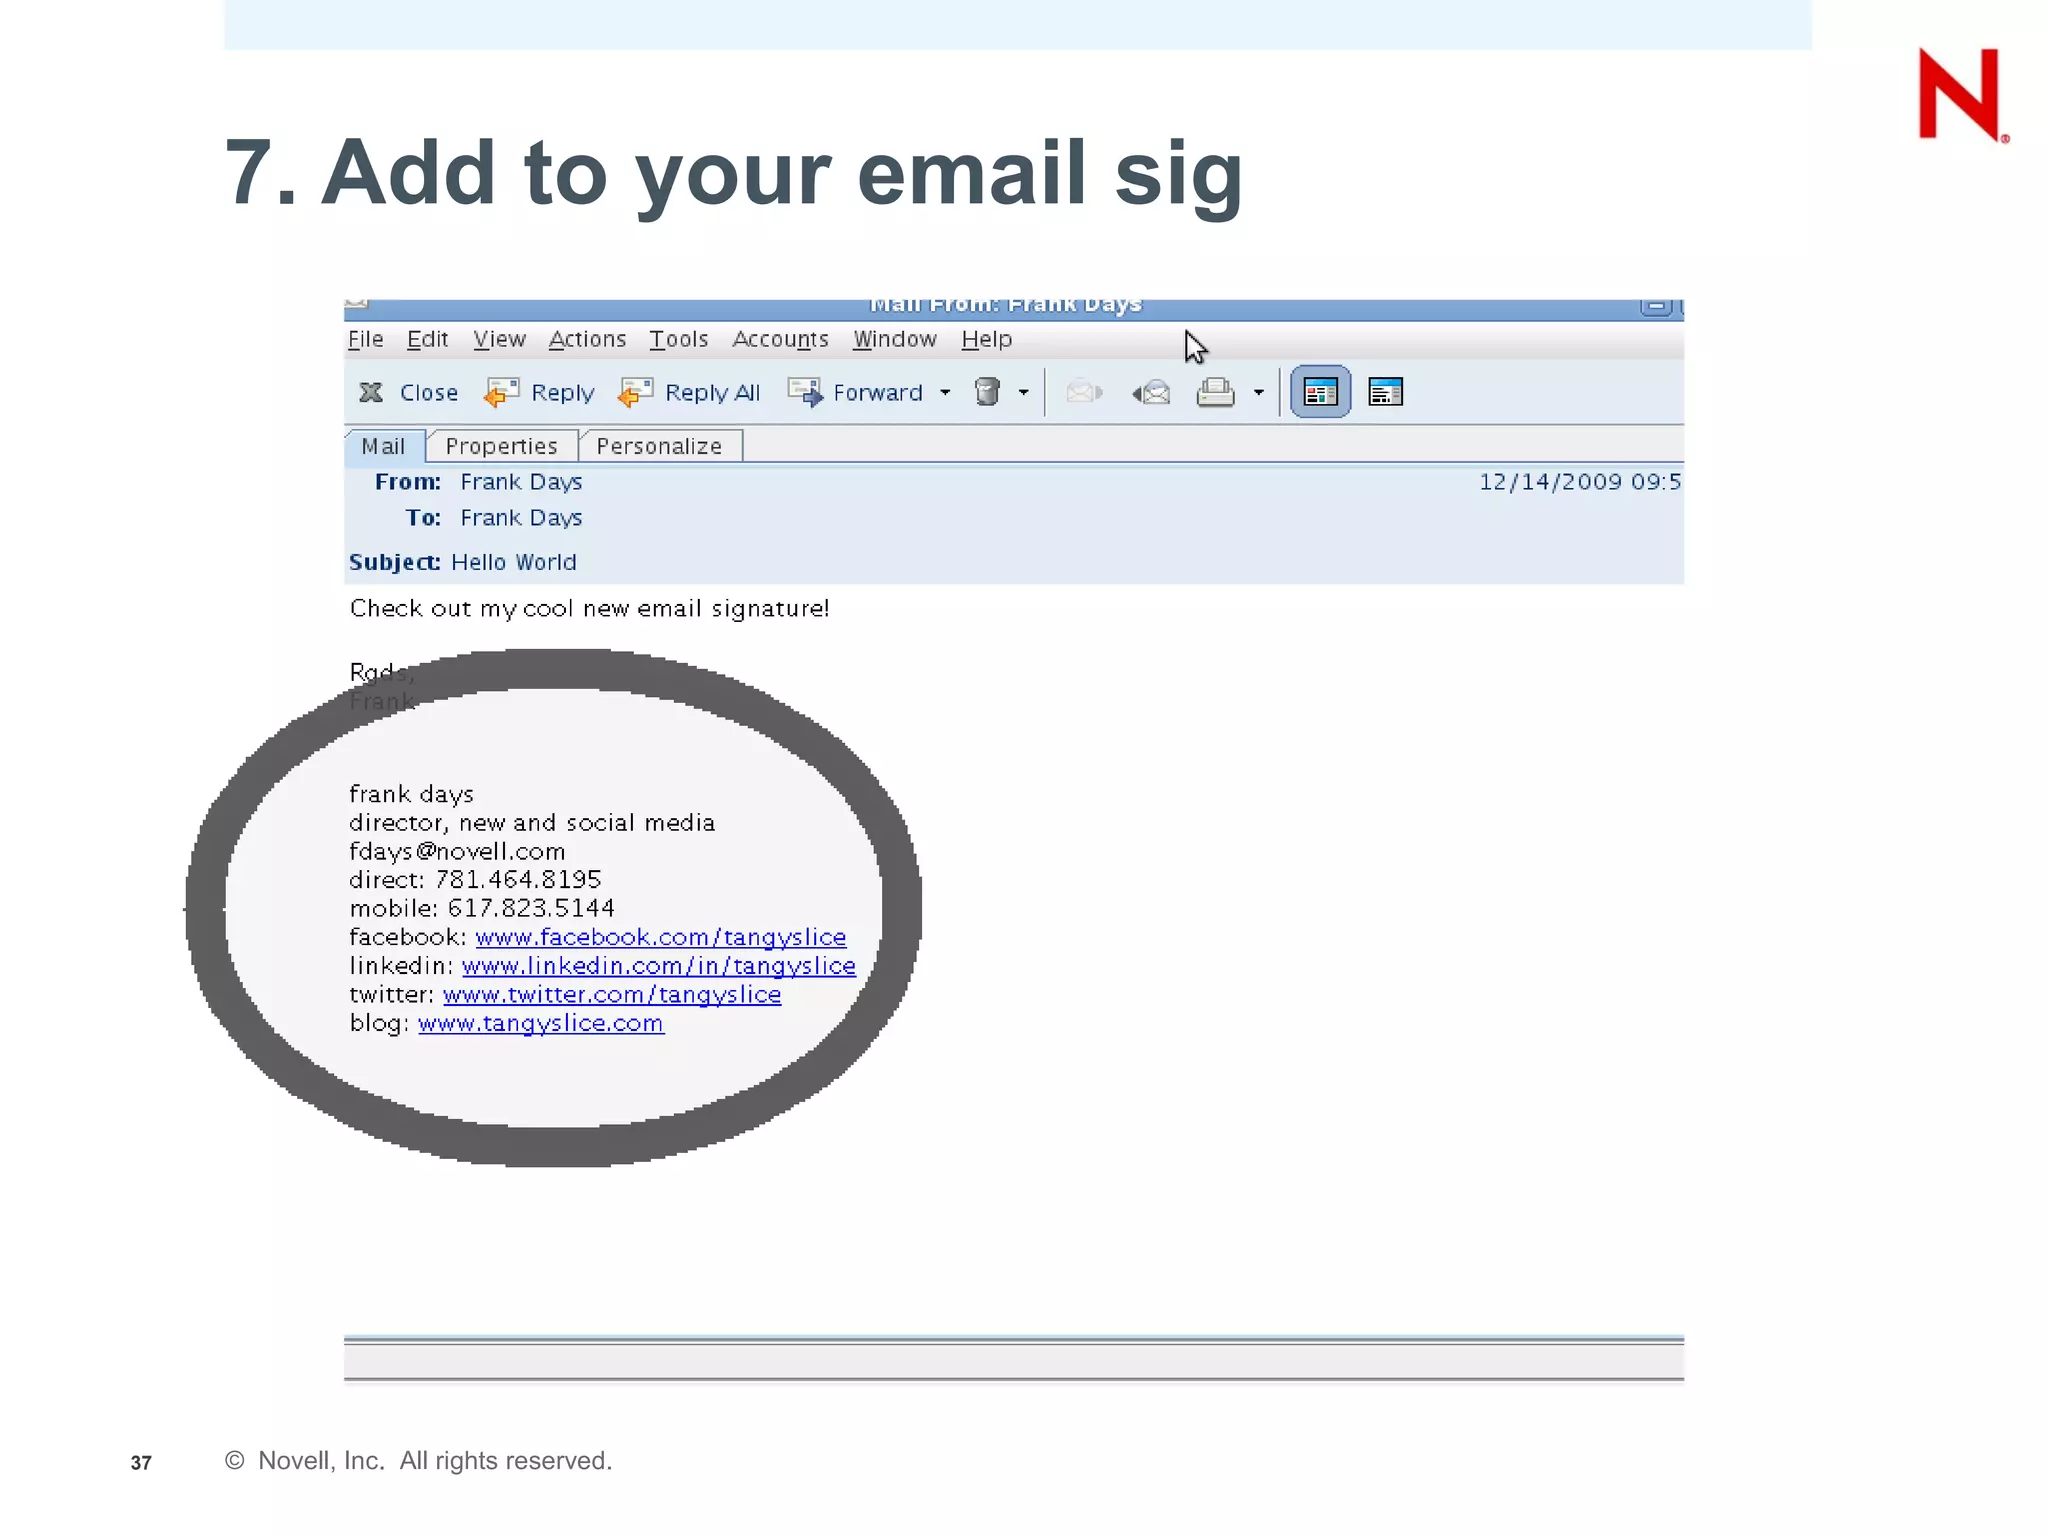Open the Print options dropdown arrow
Image resolution: width=2048 pixels, height=1536 pixels.
1259,392
